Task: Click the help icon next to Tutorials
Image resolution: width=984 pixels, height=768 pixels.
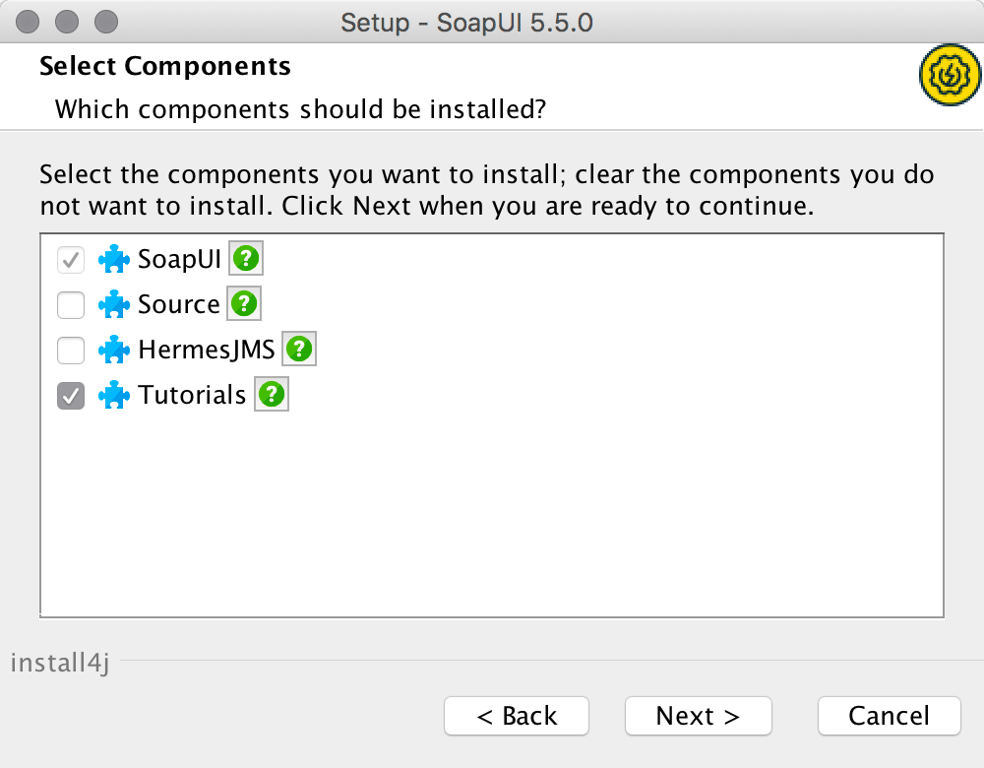Action: (x=271, y=395)
